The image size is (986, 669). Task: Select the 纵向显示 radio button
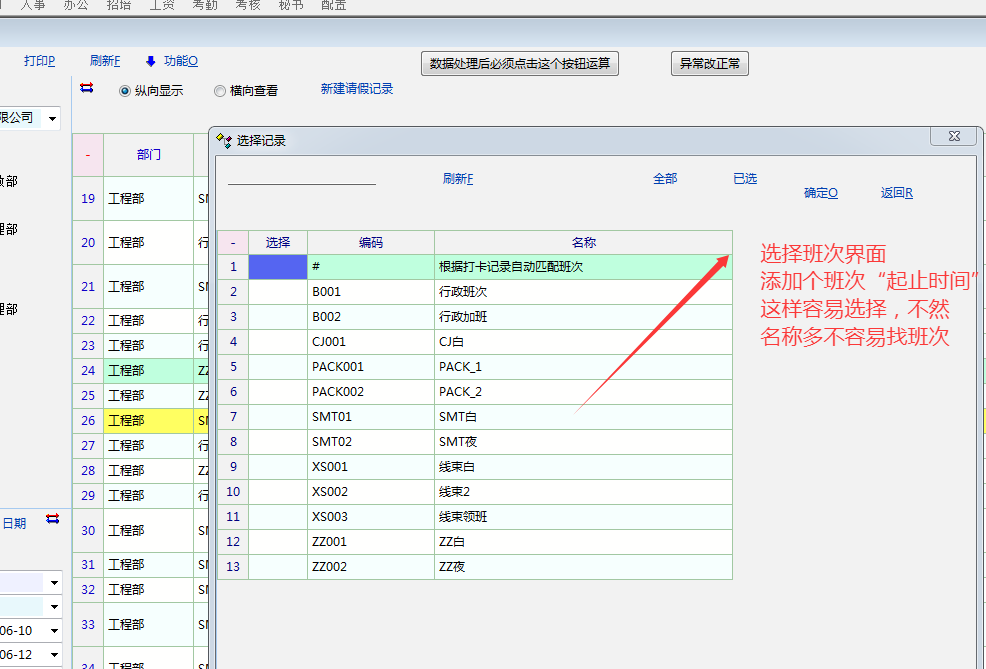click(x=125, y=91)
